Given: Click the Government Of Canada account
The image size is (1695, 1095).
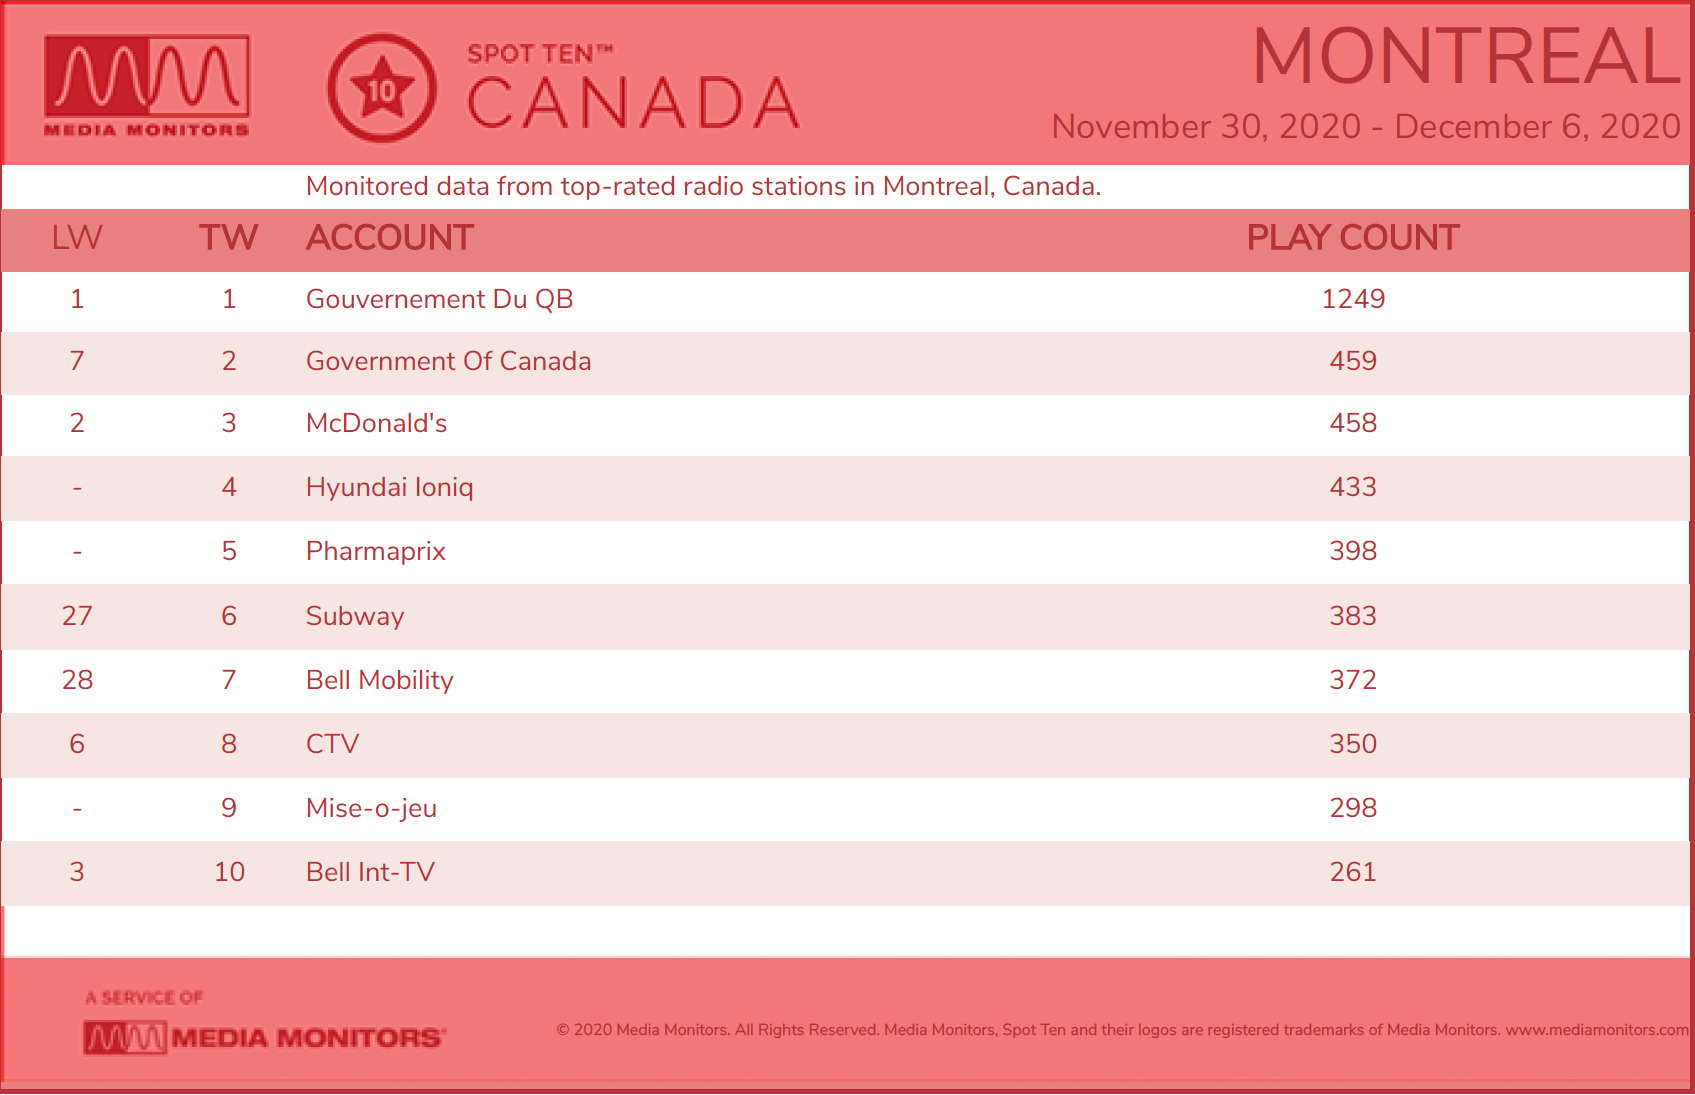Looking at the screenshot, I should point(448,361).
